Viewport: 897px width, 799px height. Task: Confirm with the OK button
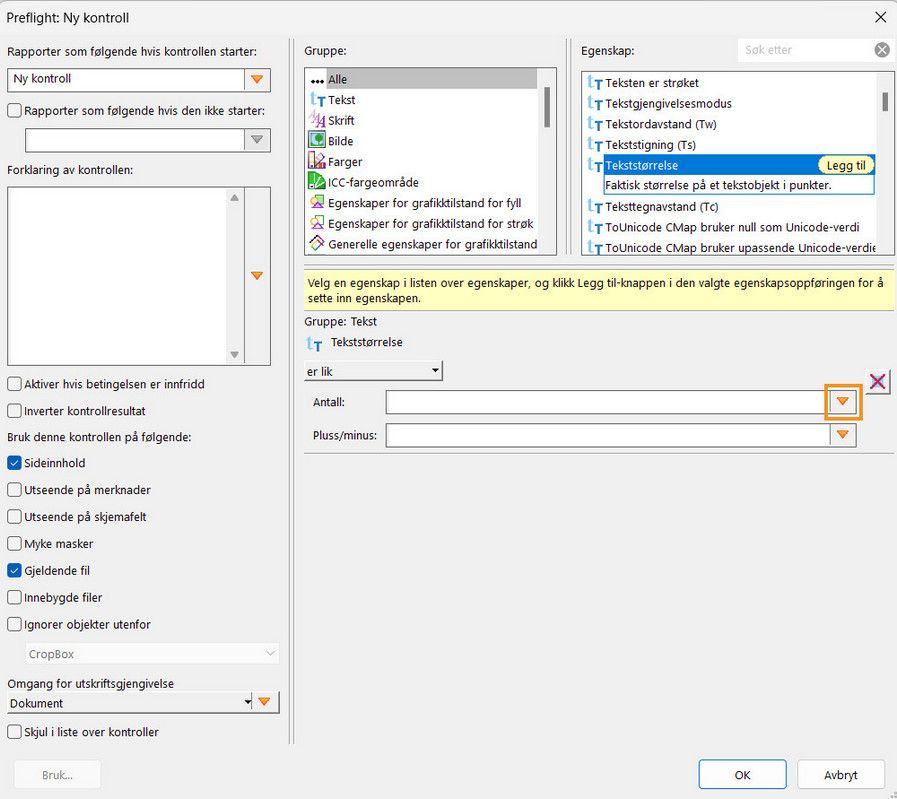[x=743, y=774]
